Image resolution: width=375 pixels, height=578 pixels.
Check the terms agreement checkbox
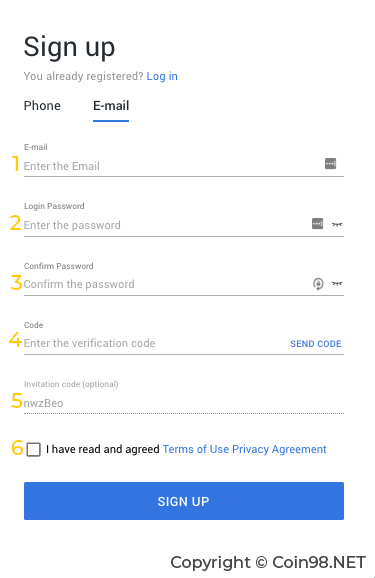[x=34, y=449]
